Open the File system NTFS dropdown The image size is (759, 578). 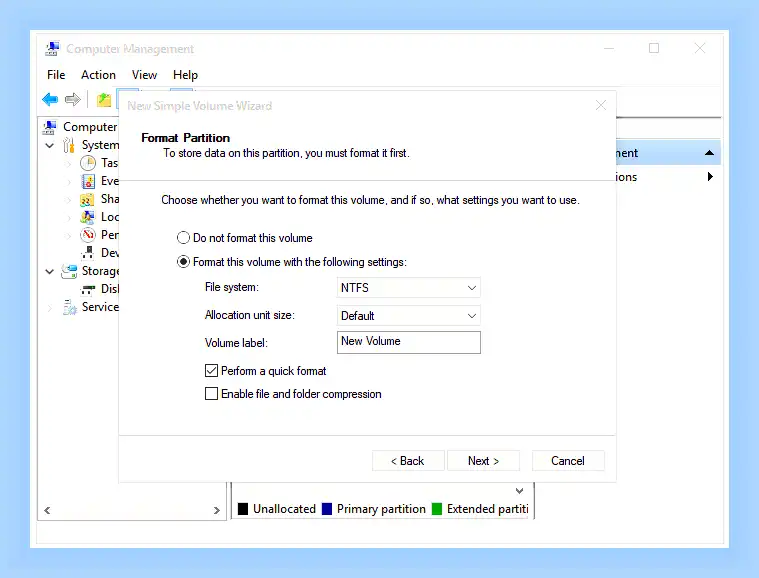pos(409,288)
